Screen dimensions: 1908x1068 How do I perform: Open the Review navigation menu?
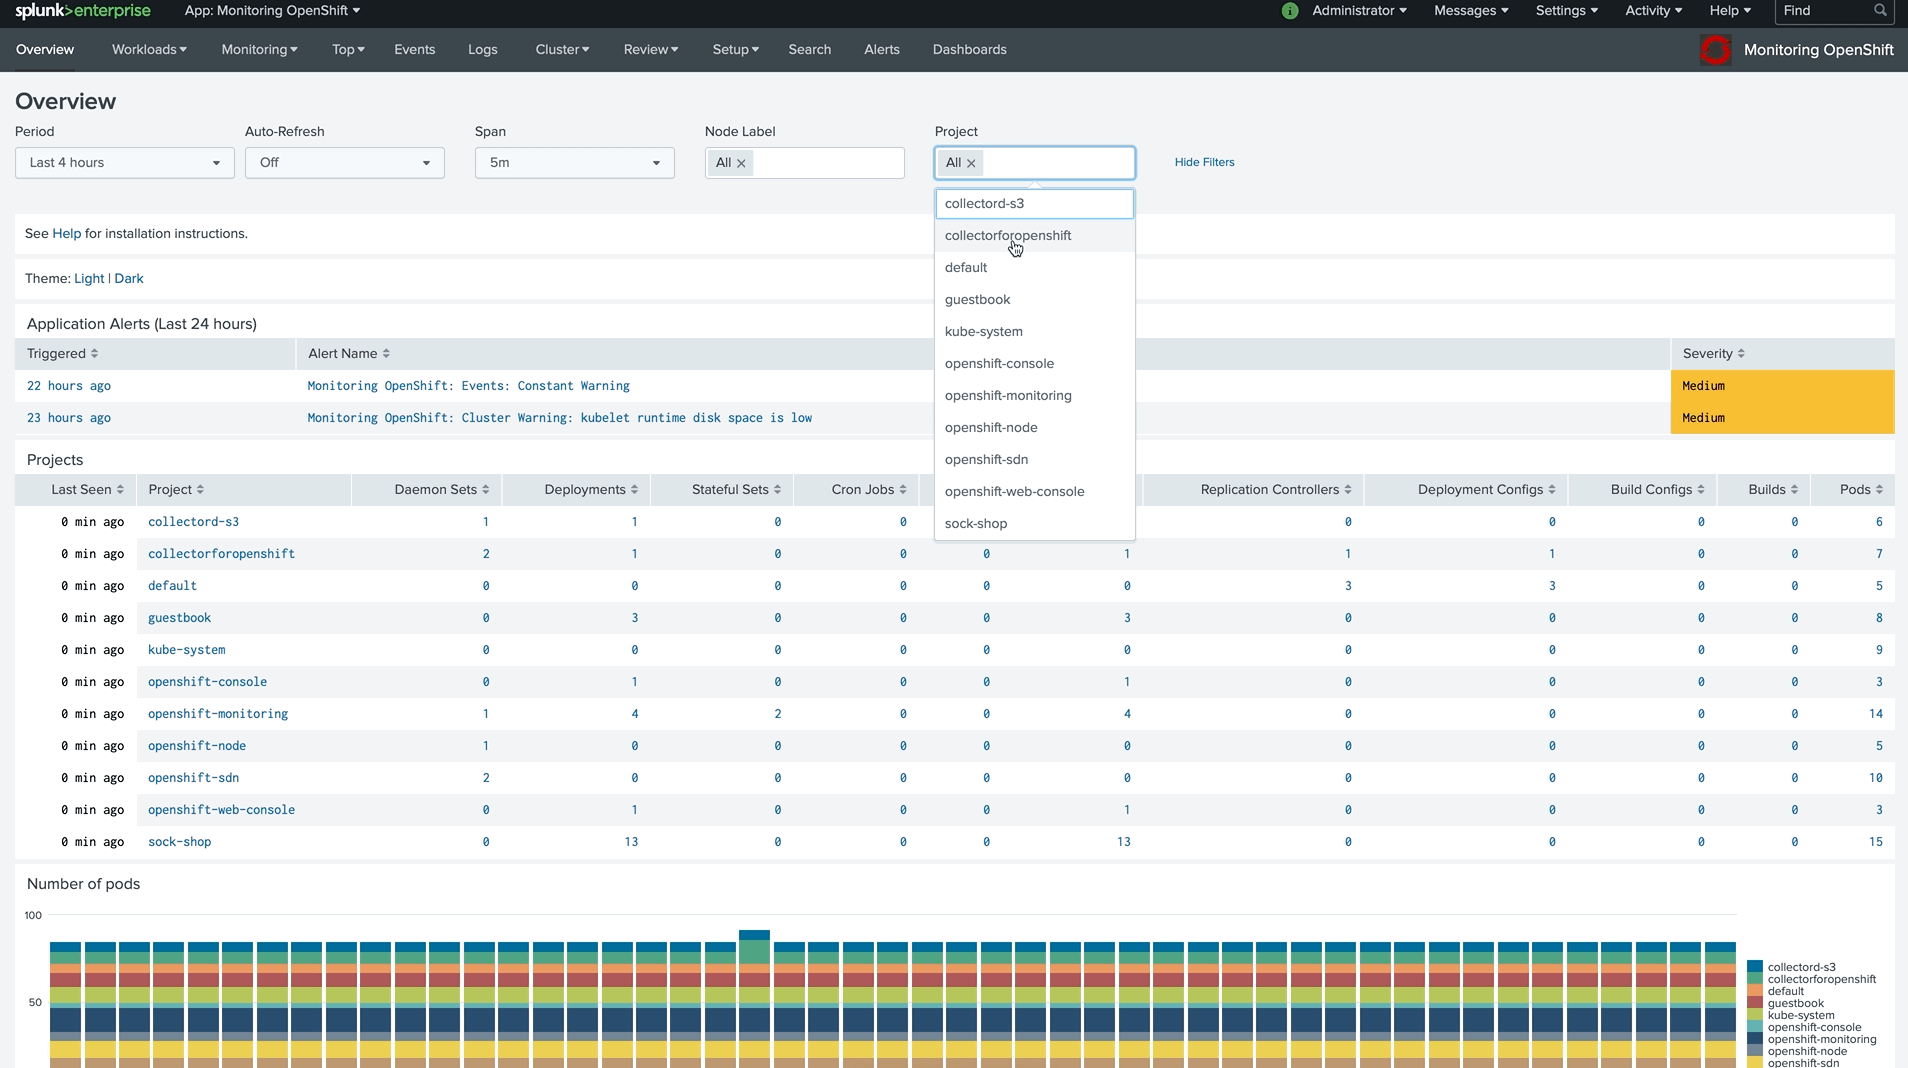pyautogui.click(x=651, y=50)
